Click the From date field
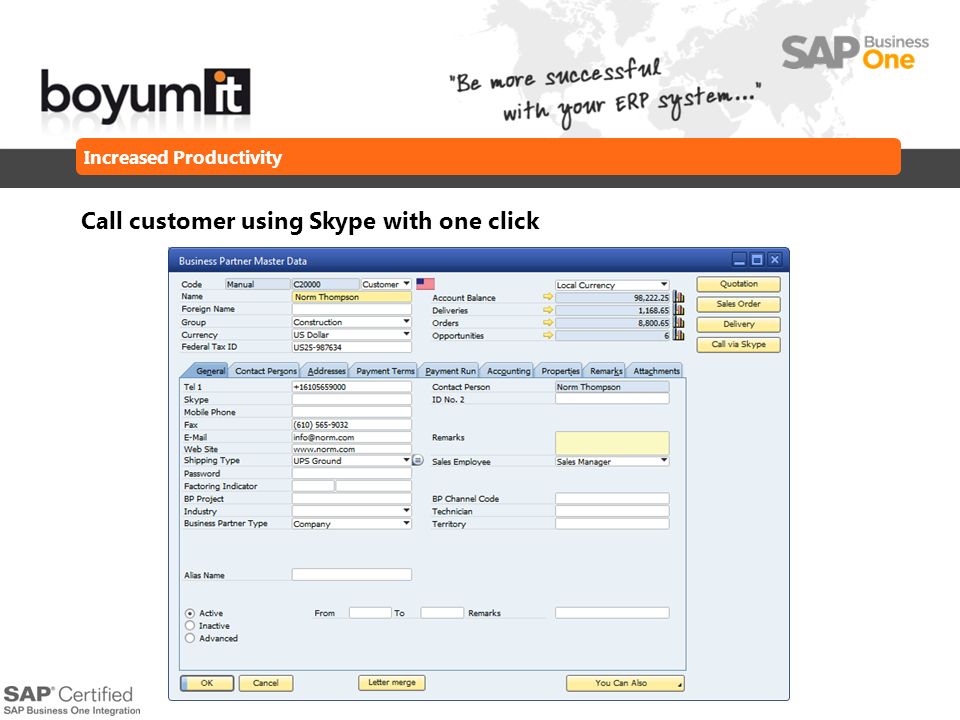This screenshot has height=720, width=960. pos(370,612)
